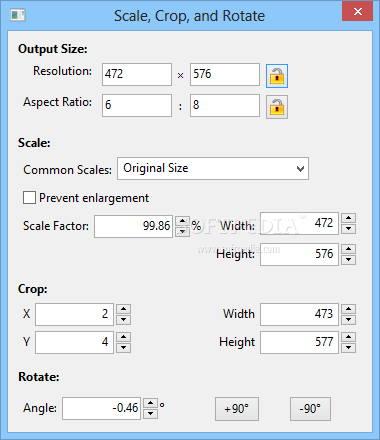
Task: Click the Resolution width field showing 472
Action: click(137, 74)
